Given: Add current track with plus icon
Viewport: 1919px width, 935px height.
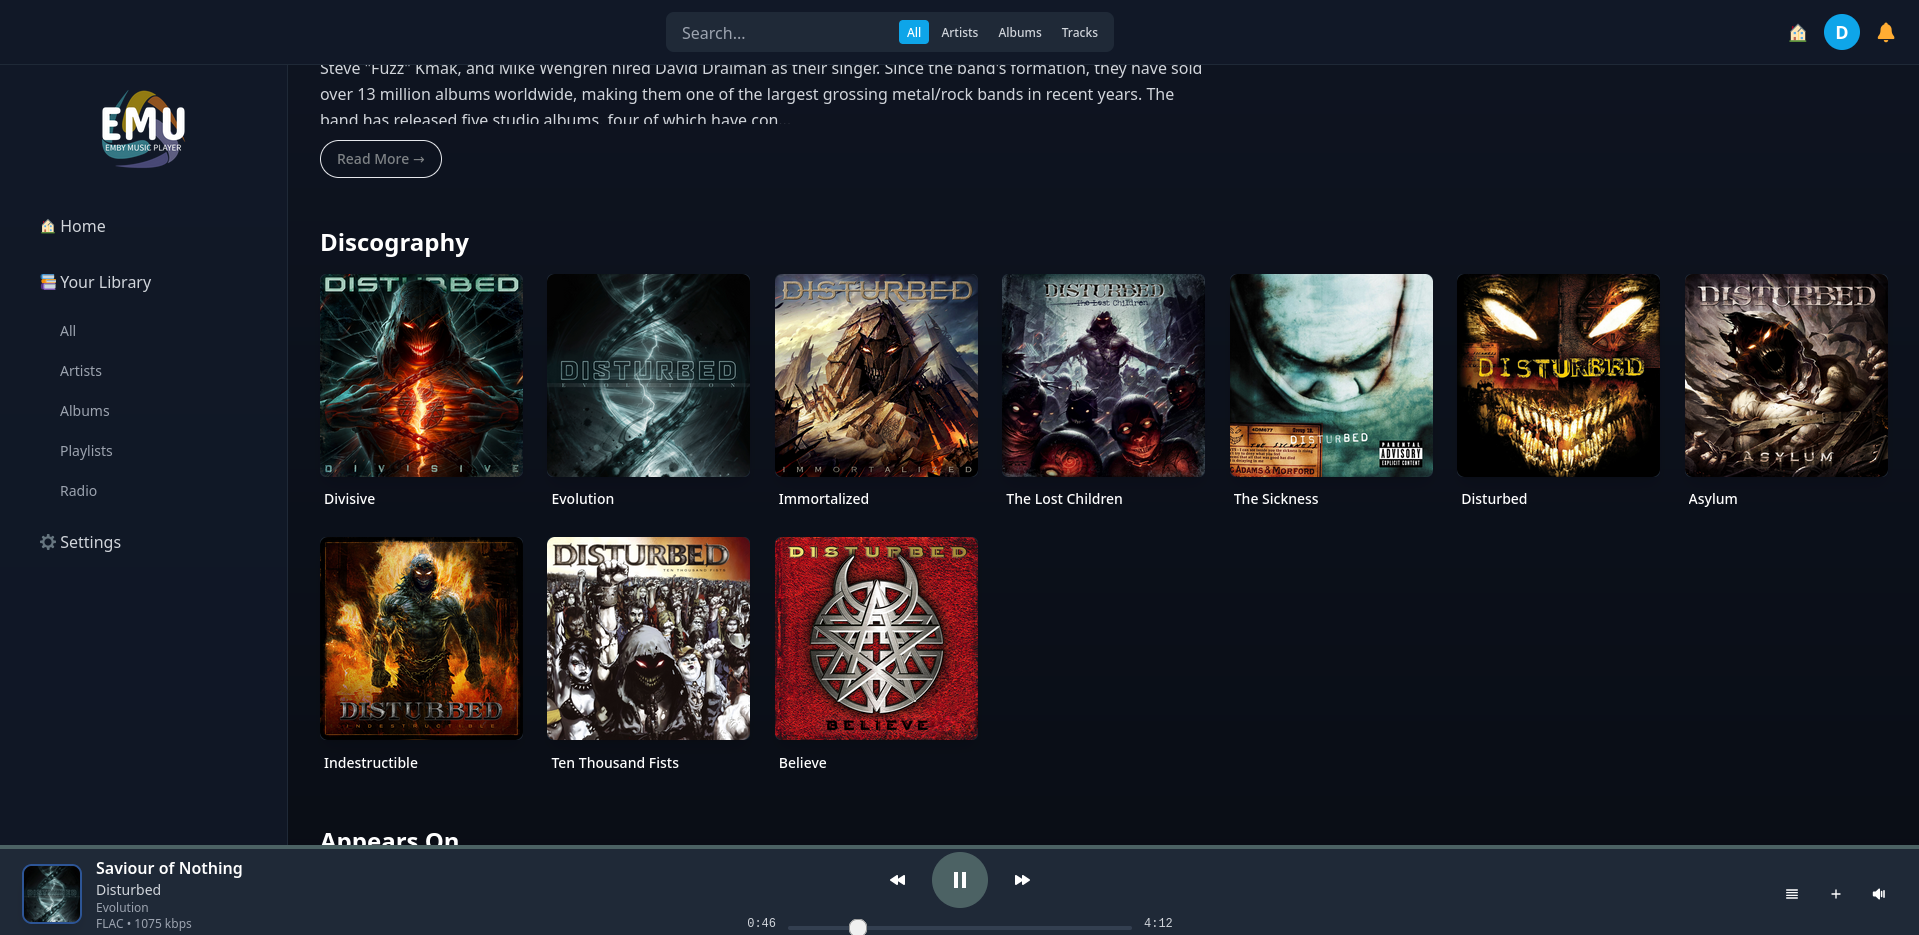Looking at the screenshot, I should [x=1836, y=894].
